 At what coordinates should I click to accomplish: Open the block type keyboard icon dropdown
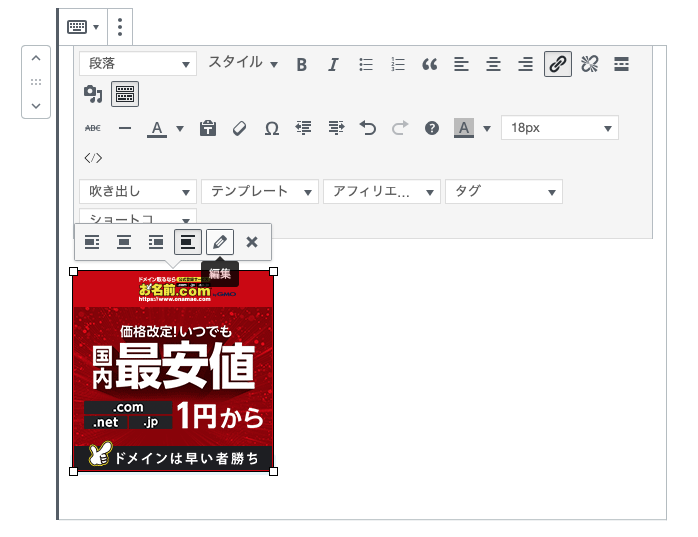pyautogui.click(x=83, y=27)
